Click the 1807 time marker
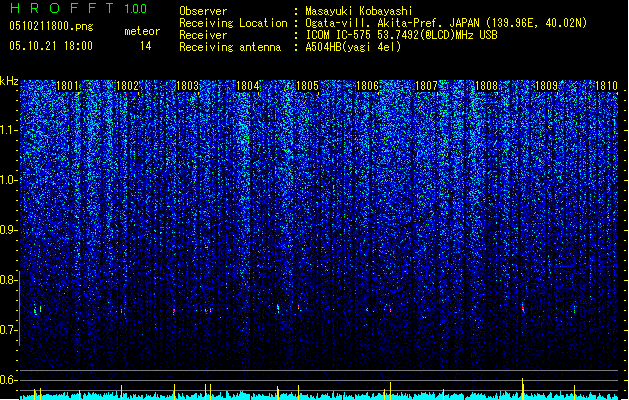The image size is (629, 400). 426,86
